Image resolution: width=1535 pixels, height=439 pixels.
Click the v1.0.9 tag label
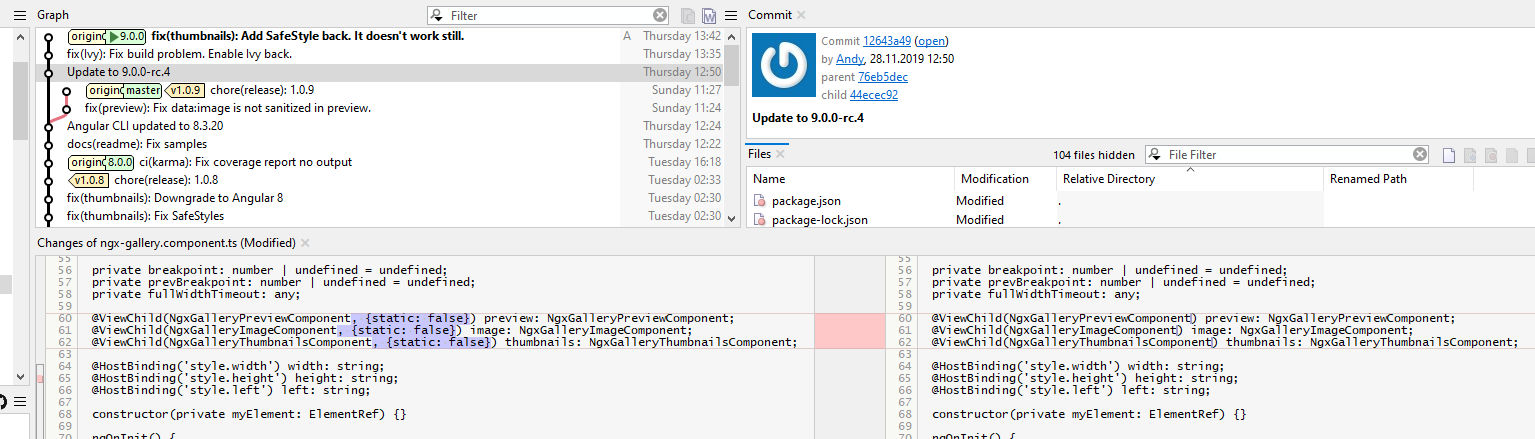(184, 90)
